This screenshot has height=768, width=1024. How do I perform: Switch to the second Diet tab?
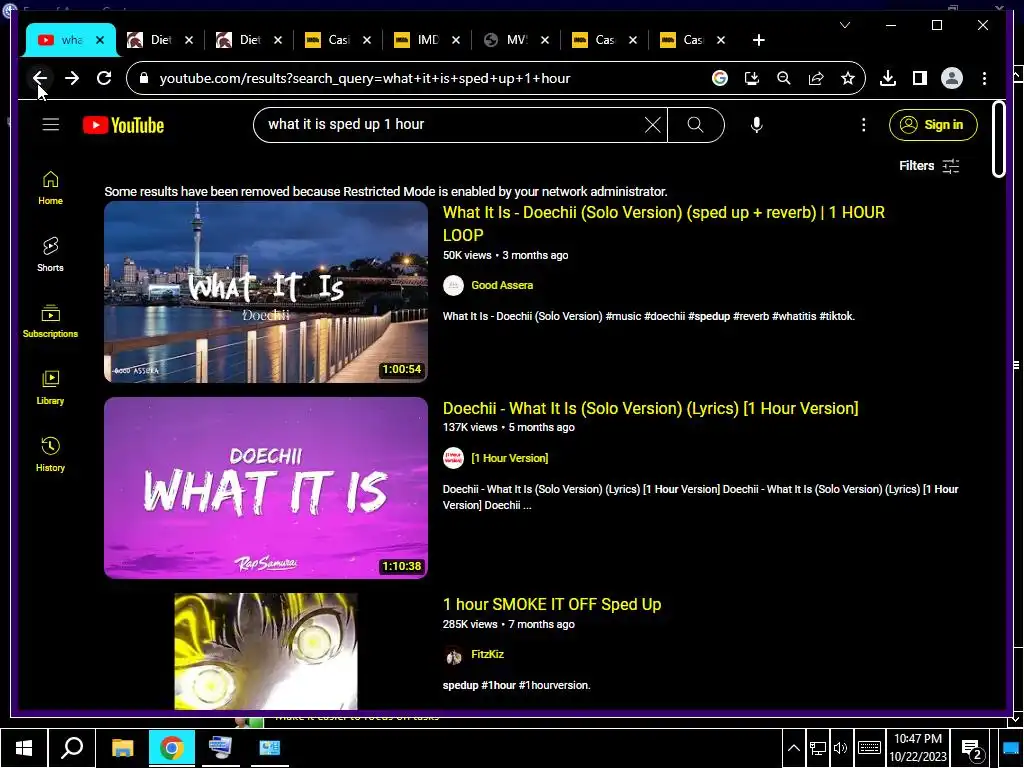click(249, 40)
